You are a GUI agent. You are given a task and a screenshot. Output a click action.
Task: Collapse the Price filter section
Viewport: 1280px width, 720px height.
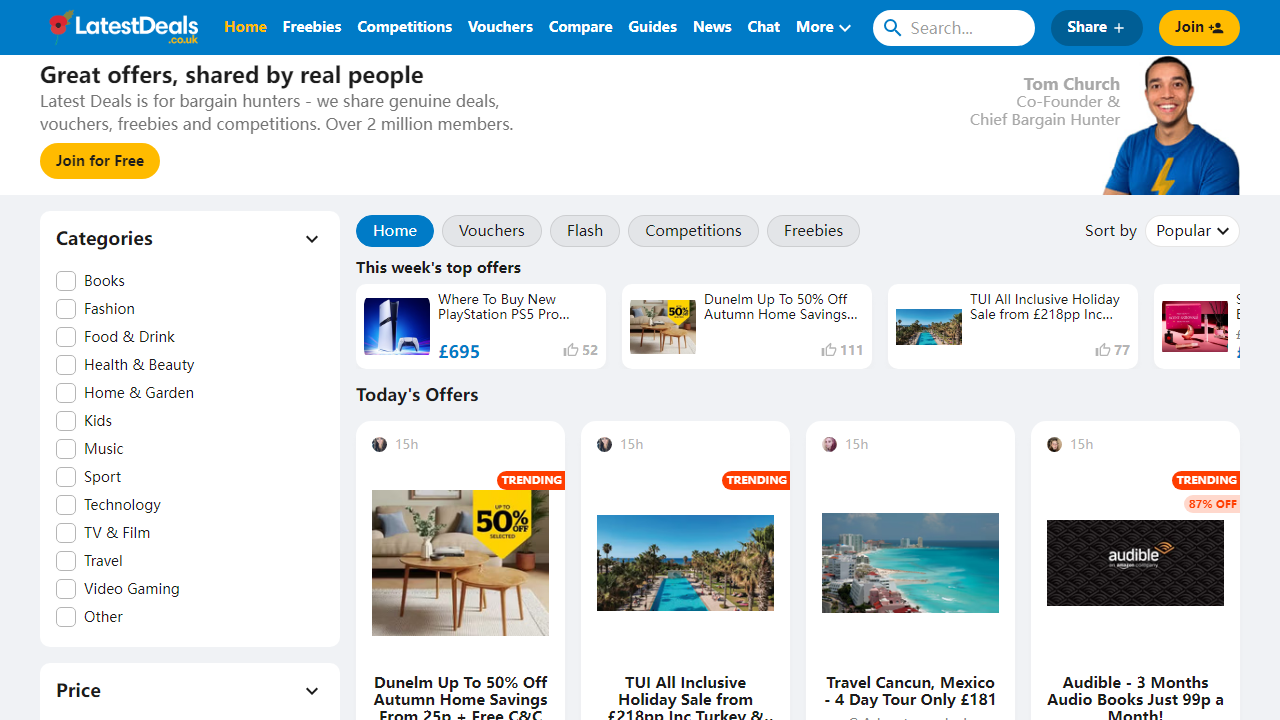[311, 691]
